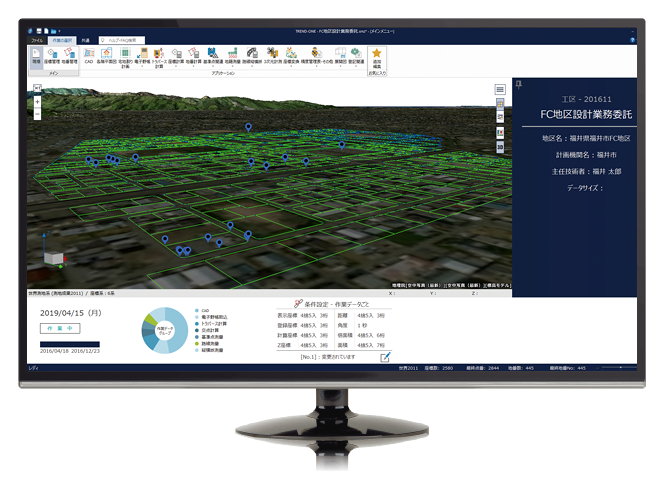Open the トラバース計算 tool
The width and height of the screenshot is (664, 489).
(159, 58)
